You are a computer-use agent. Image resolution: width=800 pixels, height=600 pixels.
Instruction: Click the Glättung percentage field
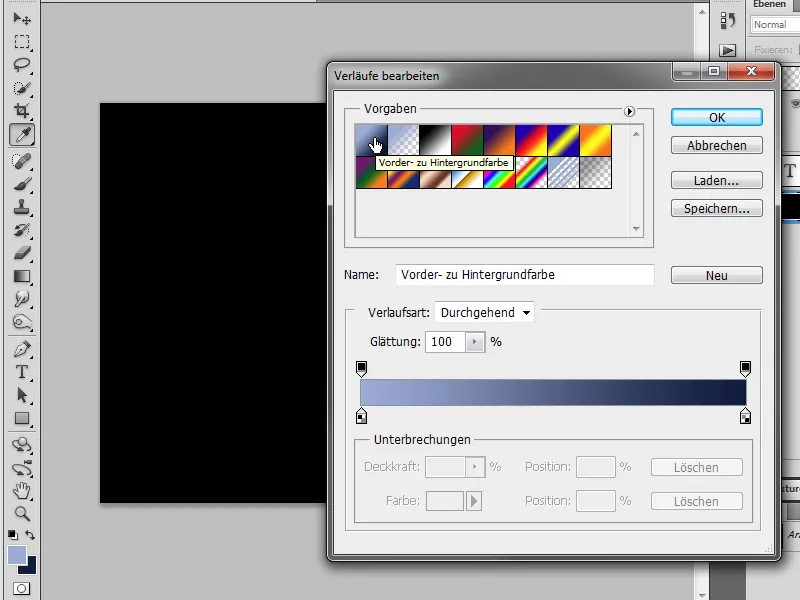click(x=445, y=342)
